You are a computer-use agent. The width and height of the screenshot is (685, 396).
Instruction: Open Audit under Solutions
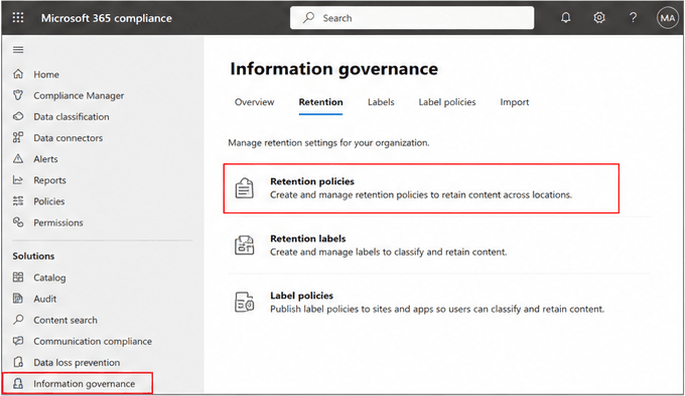click(x=45, y=299)
